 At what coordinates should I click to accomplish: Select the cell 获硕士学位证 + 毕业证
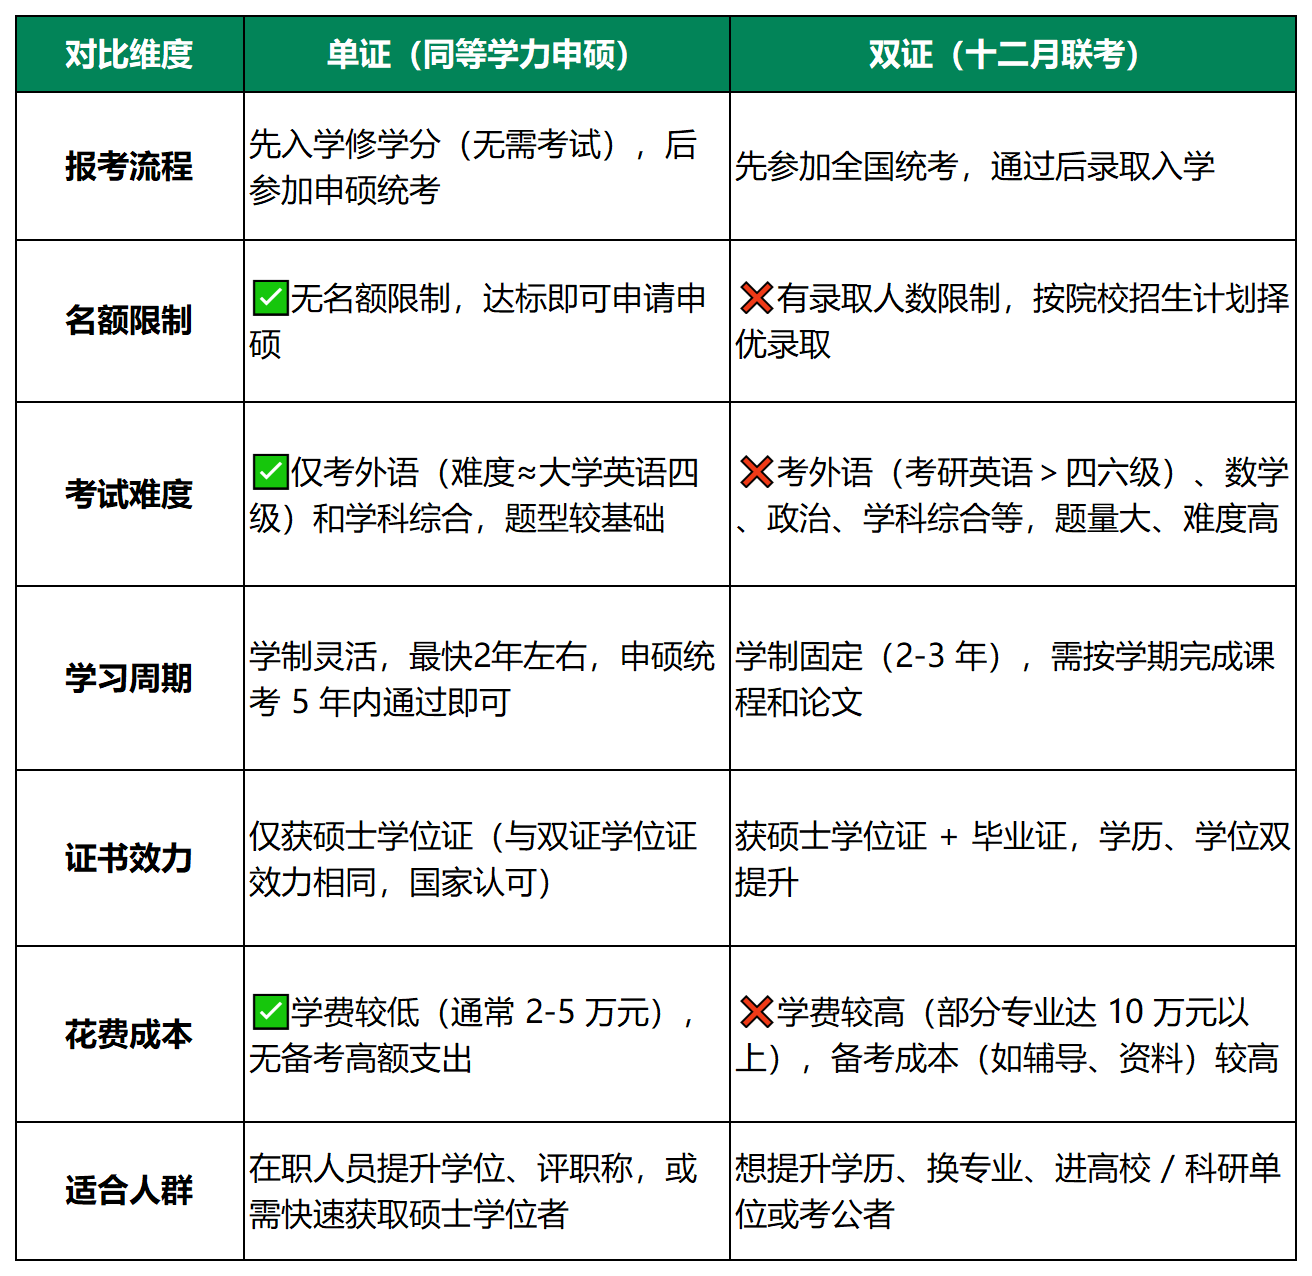pos(1013,858)
